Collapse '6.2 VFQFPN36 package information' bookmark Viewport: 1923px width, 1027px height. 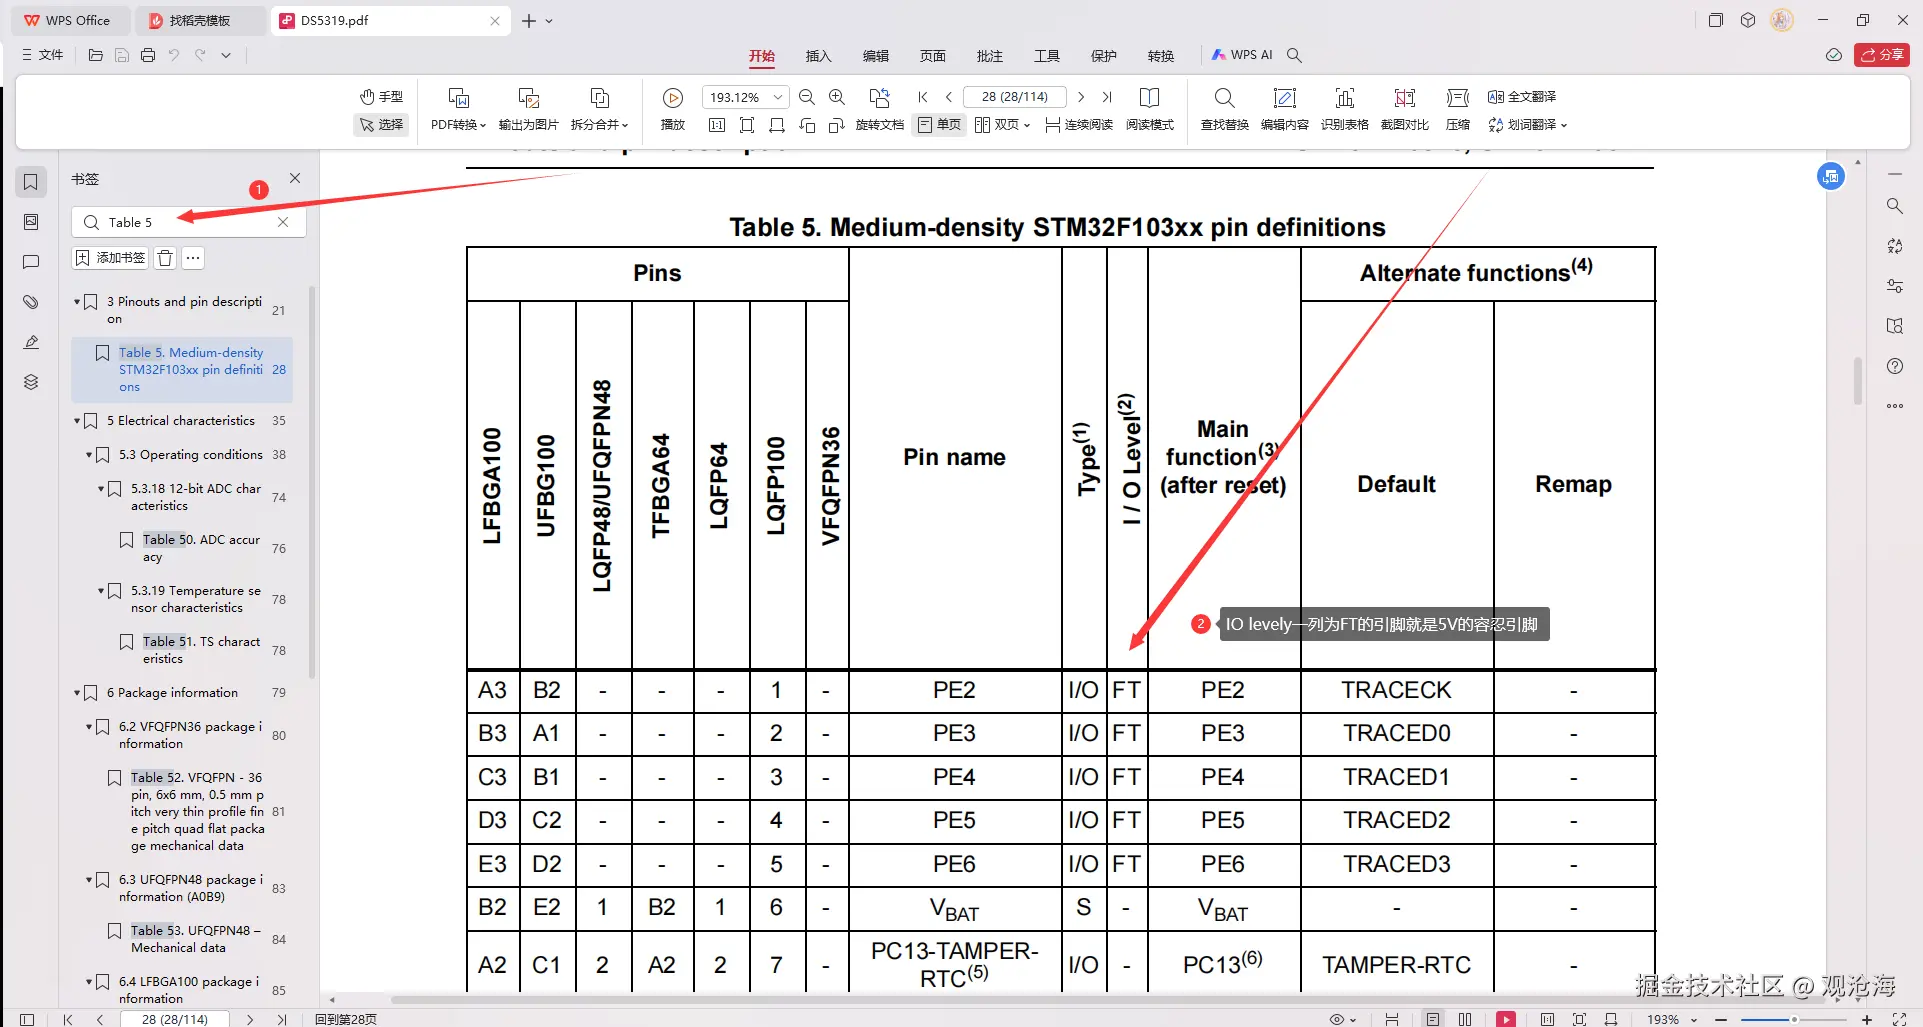click(x=89, y=727)
